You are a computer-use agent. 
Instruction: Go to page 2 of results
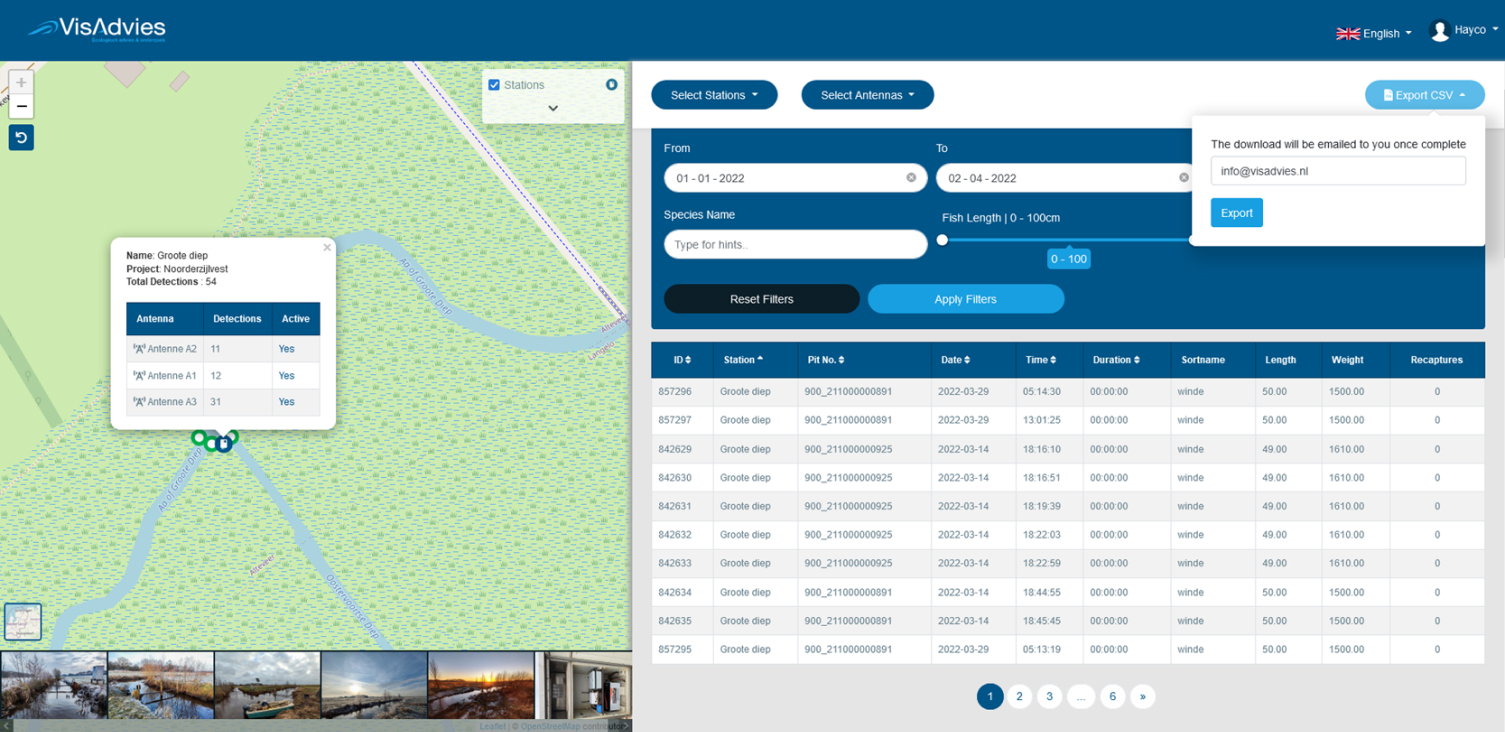[x=1019, y=696]
